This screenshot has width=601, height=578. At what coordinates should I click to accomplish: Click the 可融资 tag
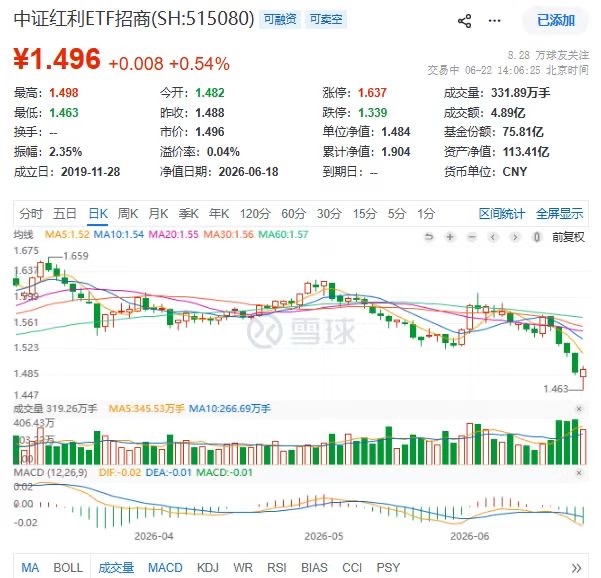pos(280,19)
